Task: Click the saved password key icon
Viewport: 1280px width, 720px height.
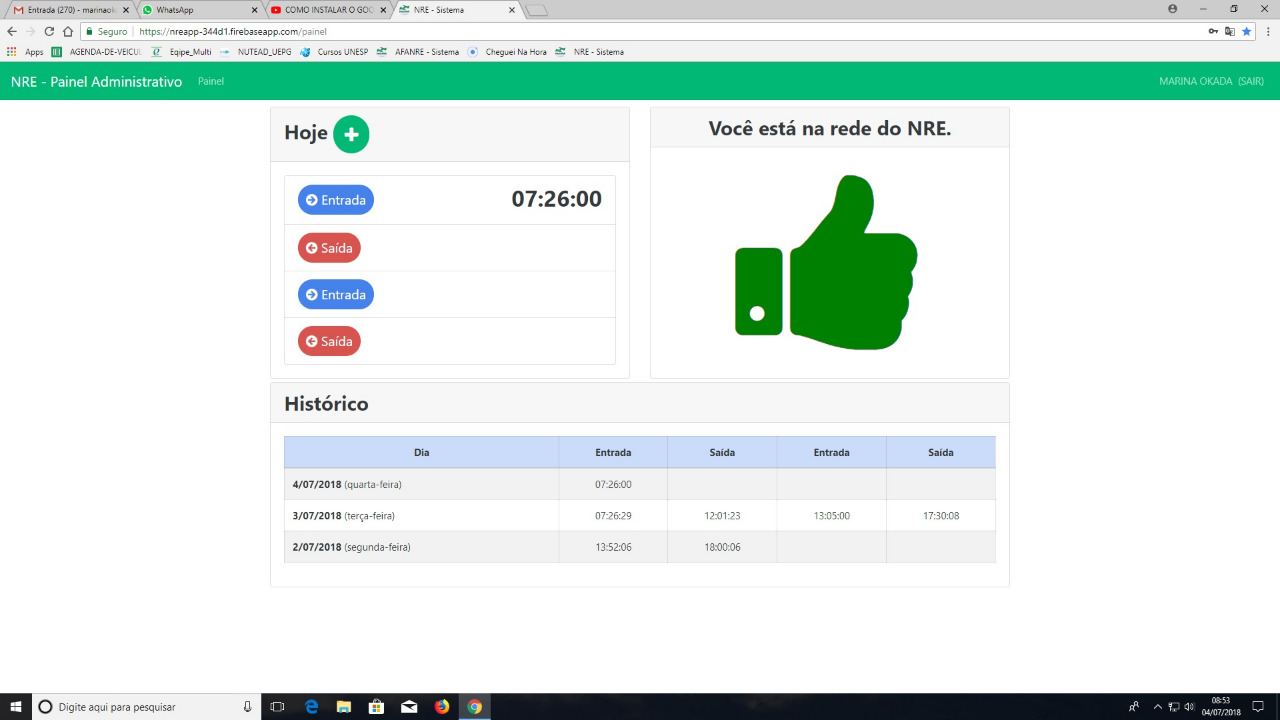Action: tap(1213, 31)
